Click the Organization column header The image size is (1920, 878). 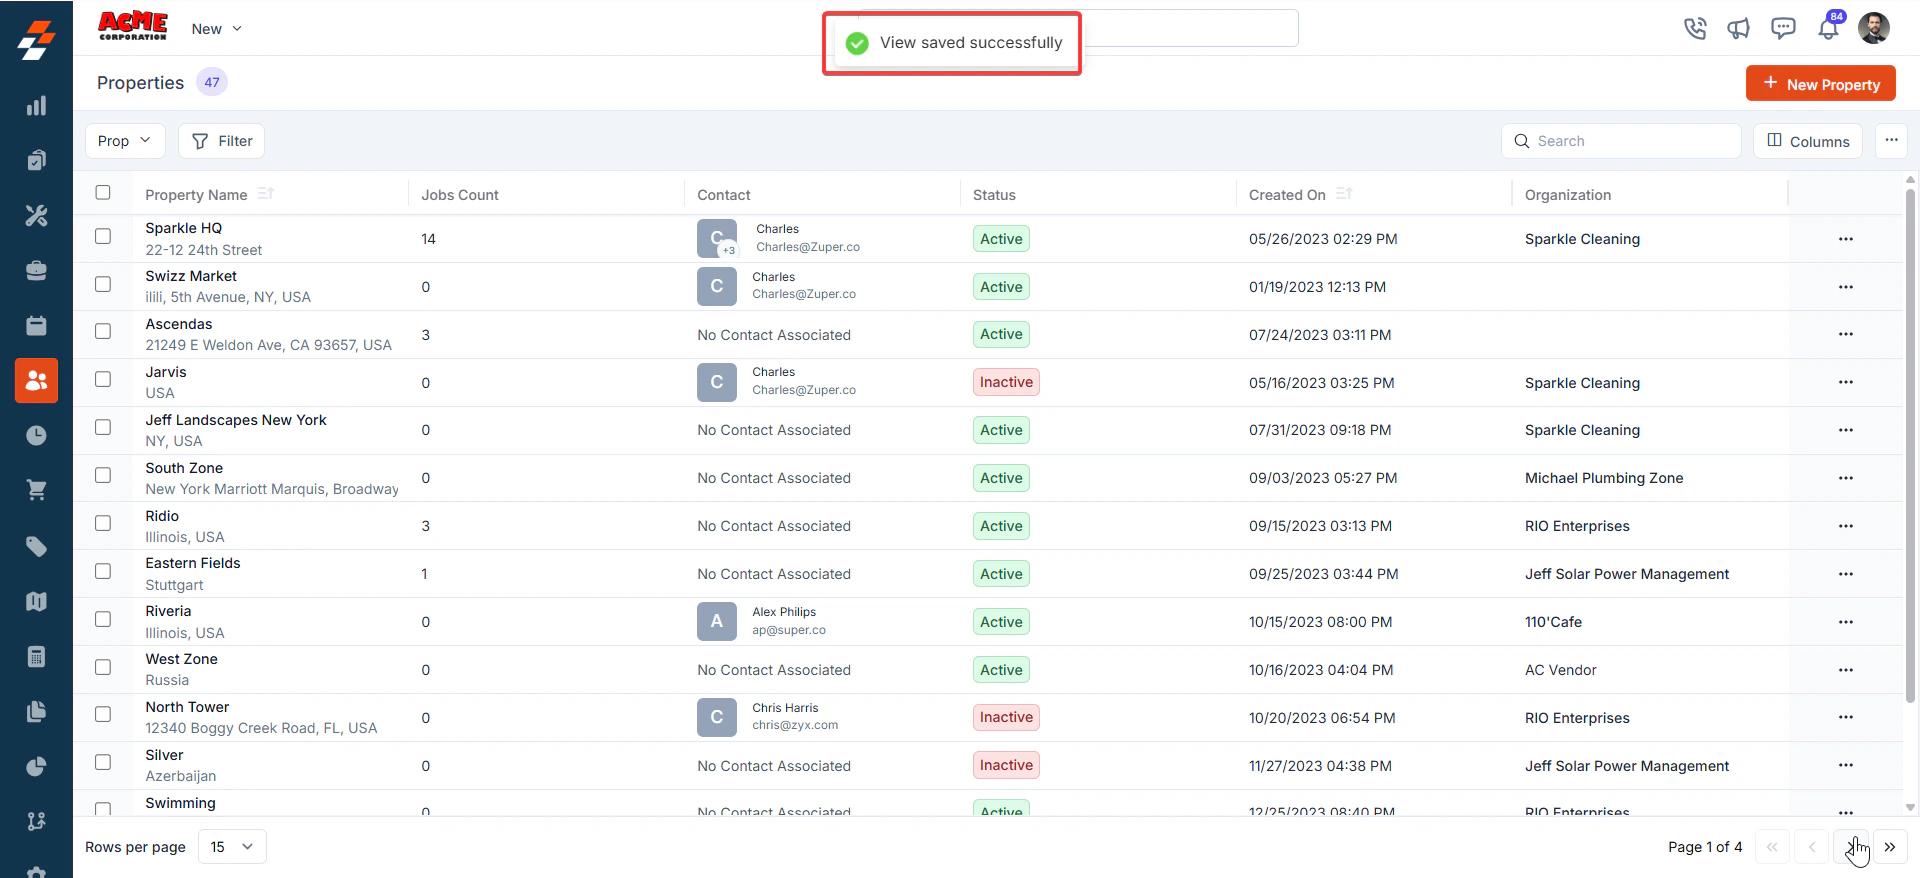point(1568,195)
